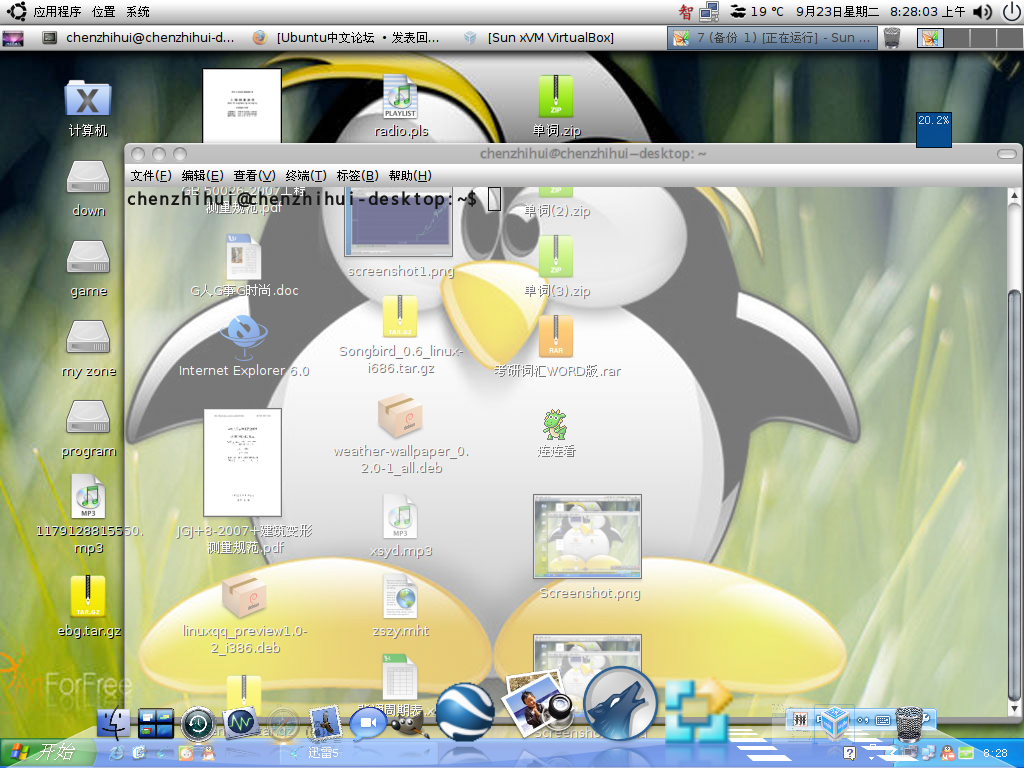
Task: Click the QQ penguin quick launch icon
Action: pos(208,753)
